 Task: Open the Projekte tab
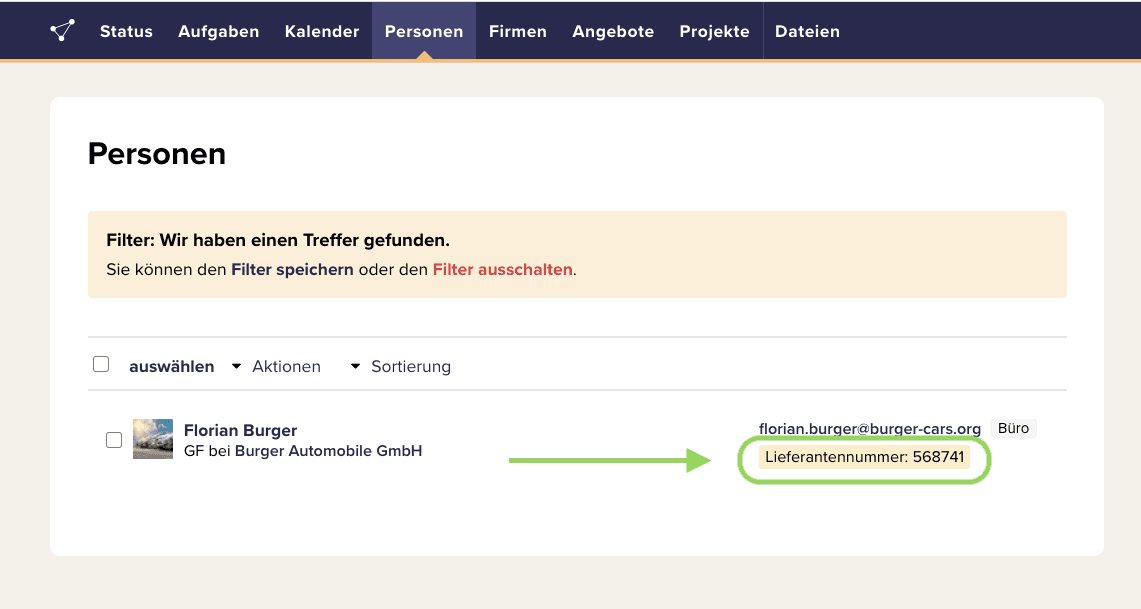tap(714, 31)
